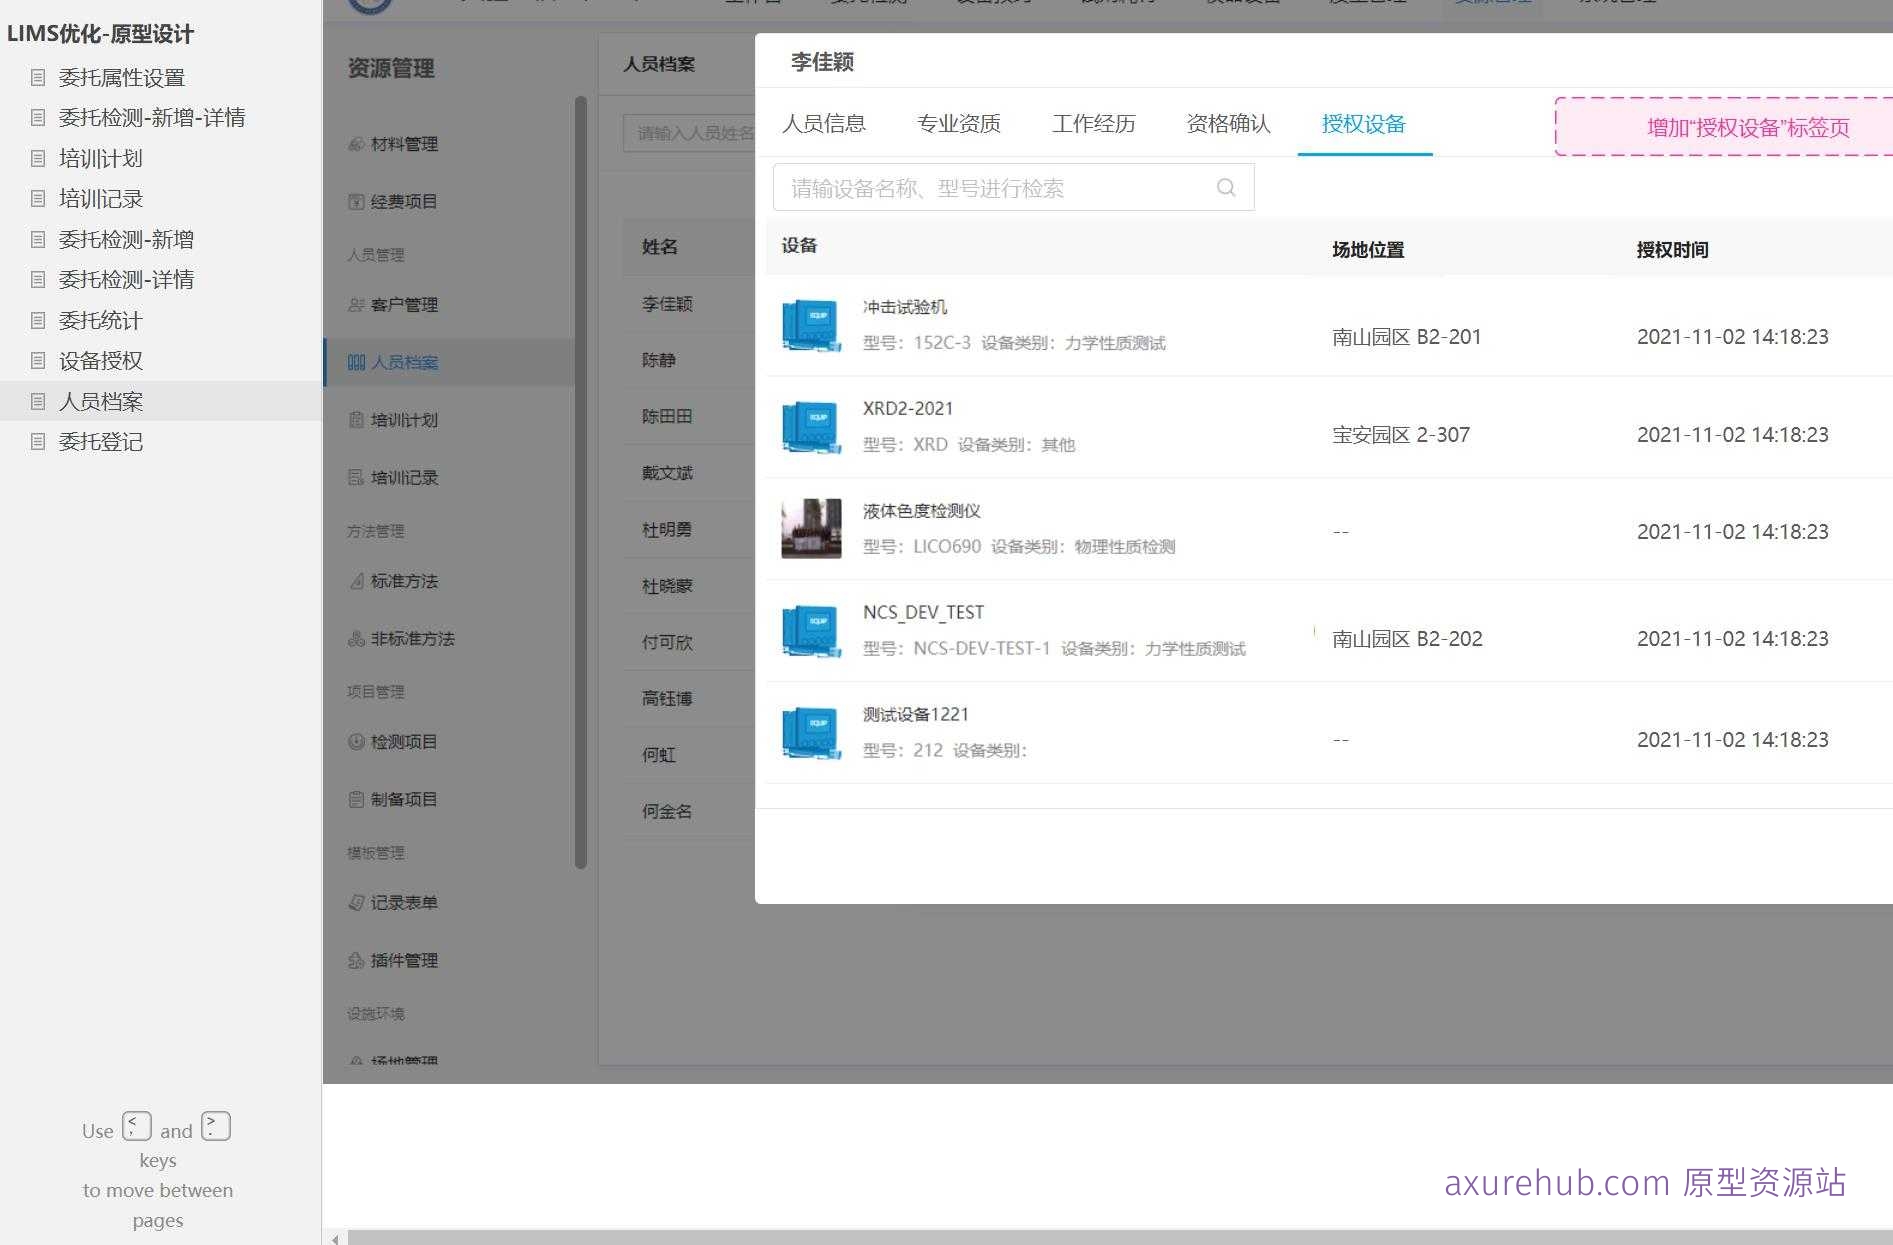
Task: Click 戴文斌 in the name list
Action: [x=667, y=473]
